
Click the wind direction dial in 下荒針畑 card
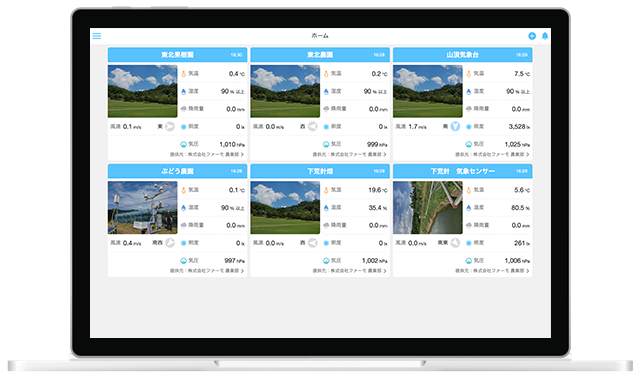click(x=312, y=243)
